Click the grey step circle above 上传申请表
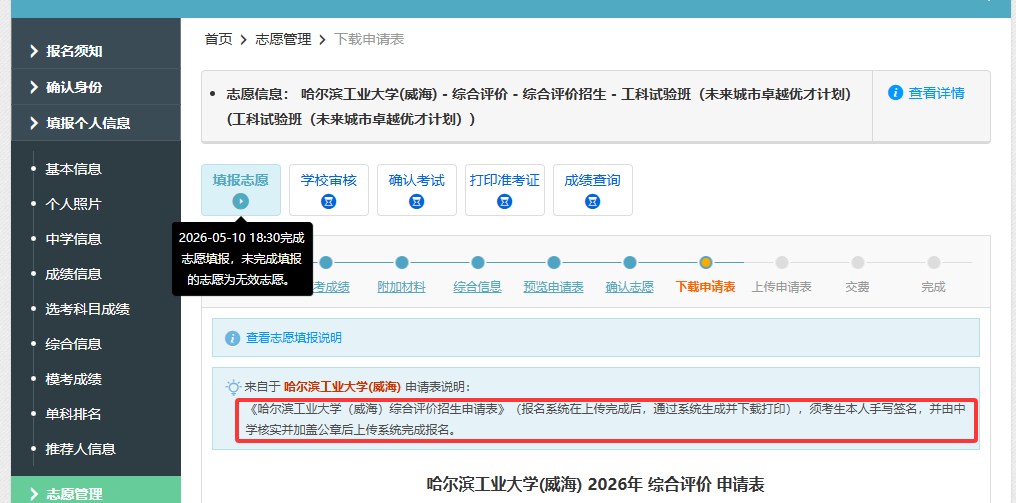Viewport: 1016px width, 503px height. pyautogui.click(x=781, y=263)
